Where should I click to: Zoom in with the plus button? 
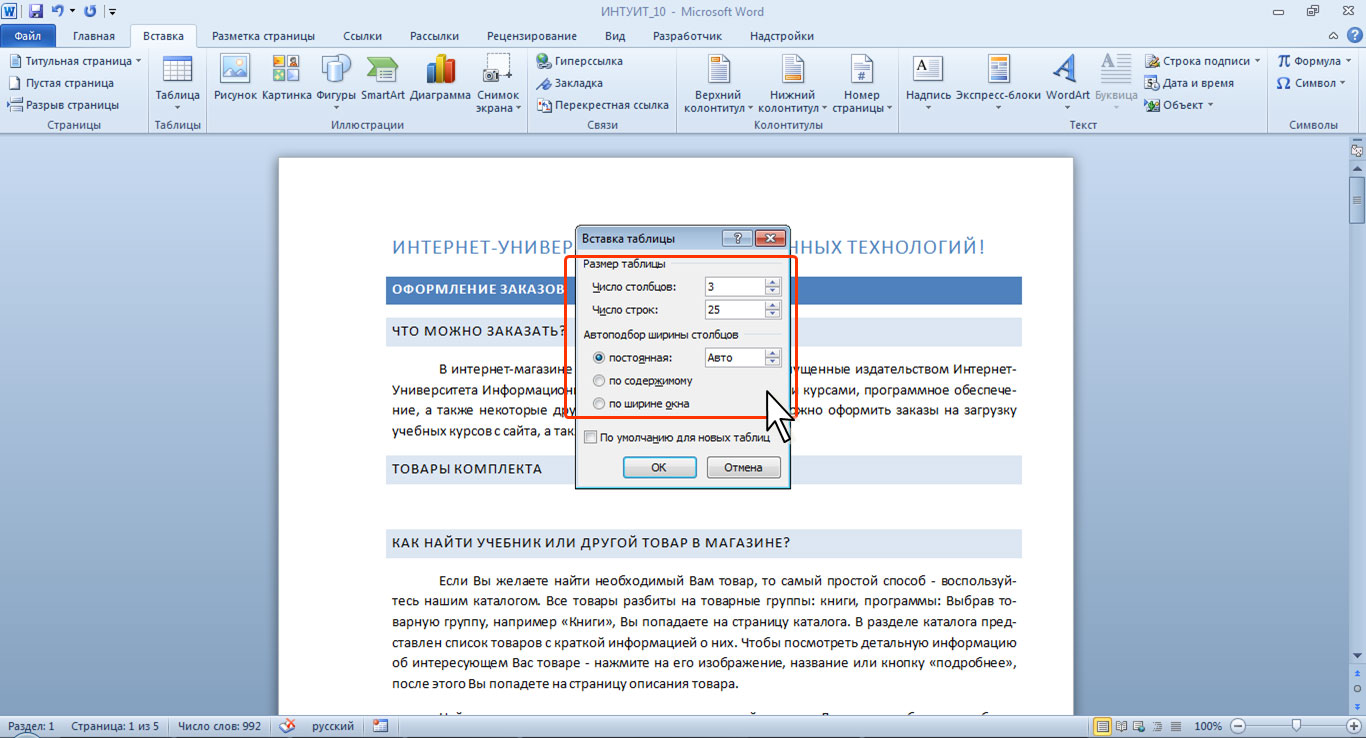(1353, 726)
